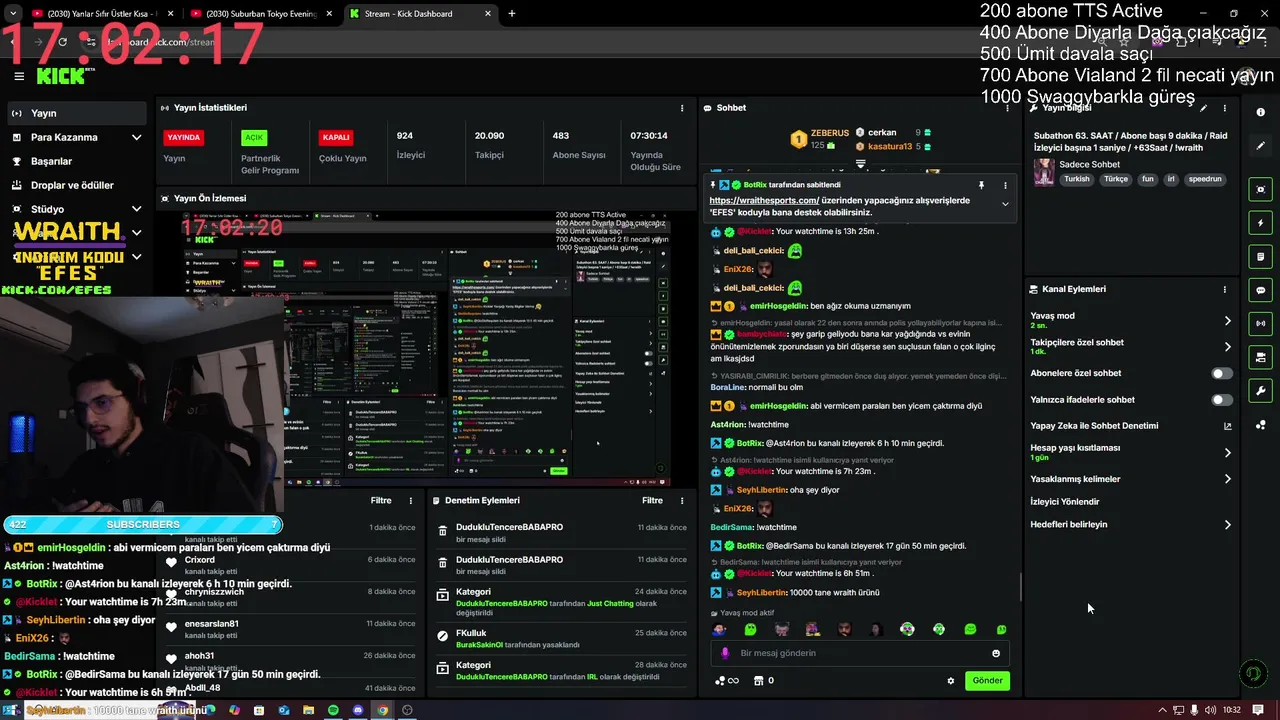Viewport: 1280px width, 720px height.
Task: Open Droplar ve ödüller in the sidebar
Action: point(72,185)
